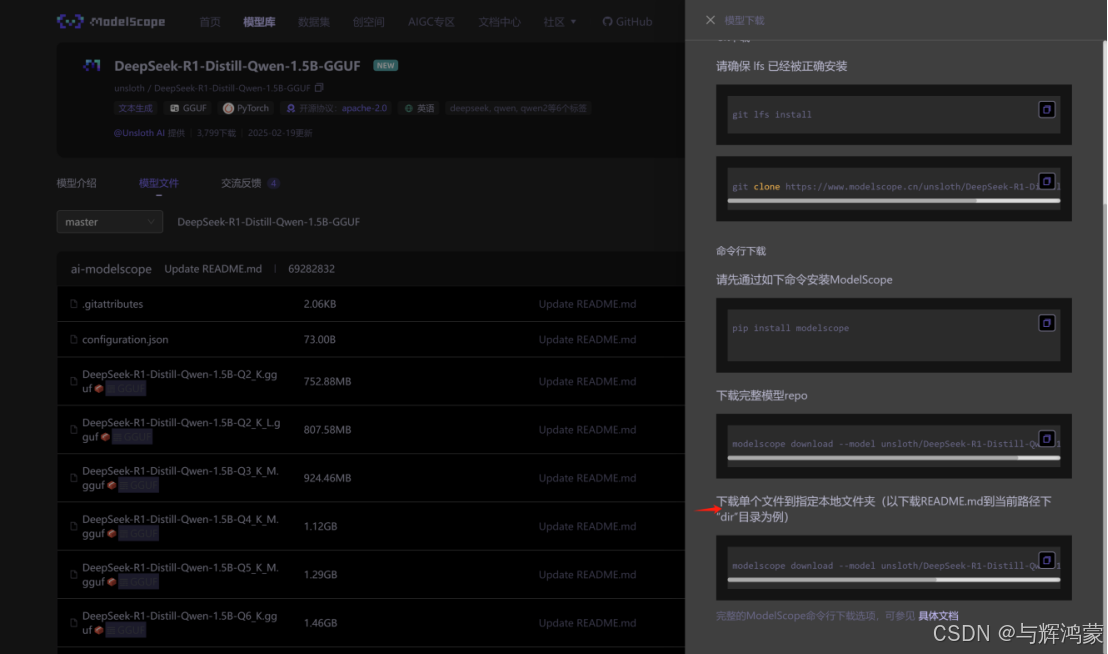Copy the model path unsloth/DeepSeek-R1-Distill-Qwen-1.5B-GGUF
This screenshot has height=654, width=1108.
pyautogui.click(x=319, y=88)
